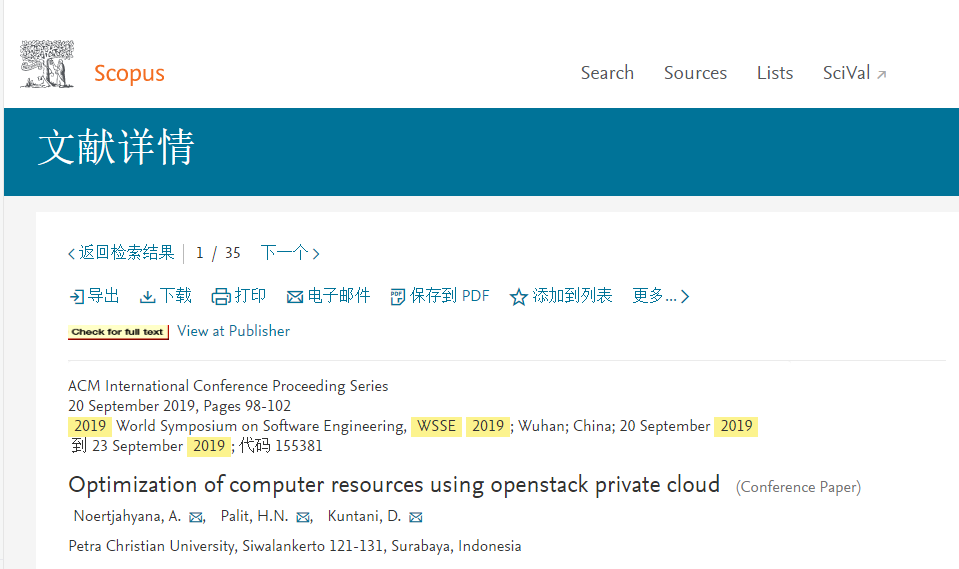Open the Scopus home link

129,73
